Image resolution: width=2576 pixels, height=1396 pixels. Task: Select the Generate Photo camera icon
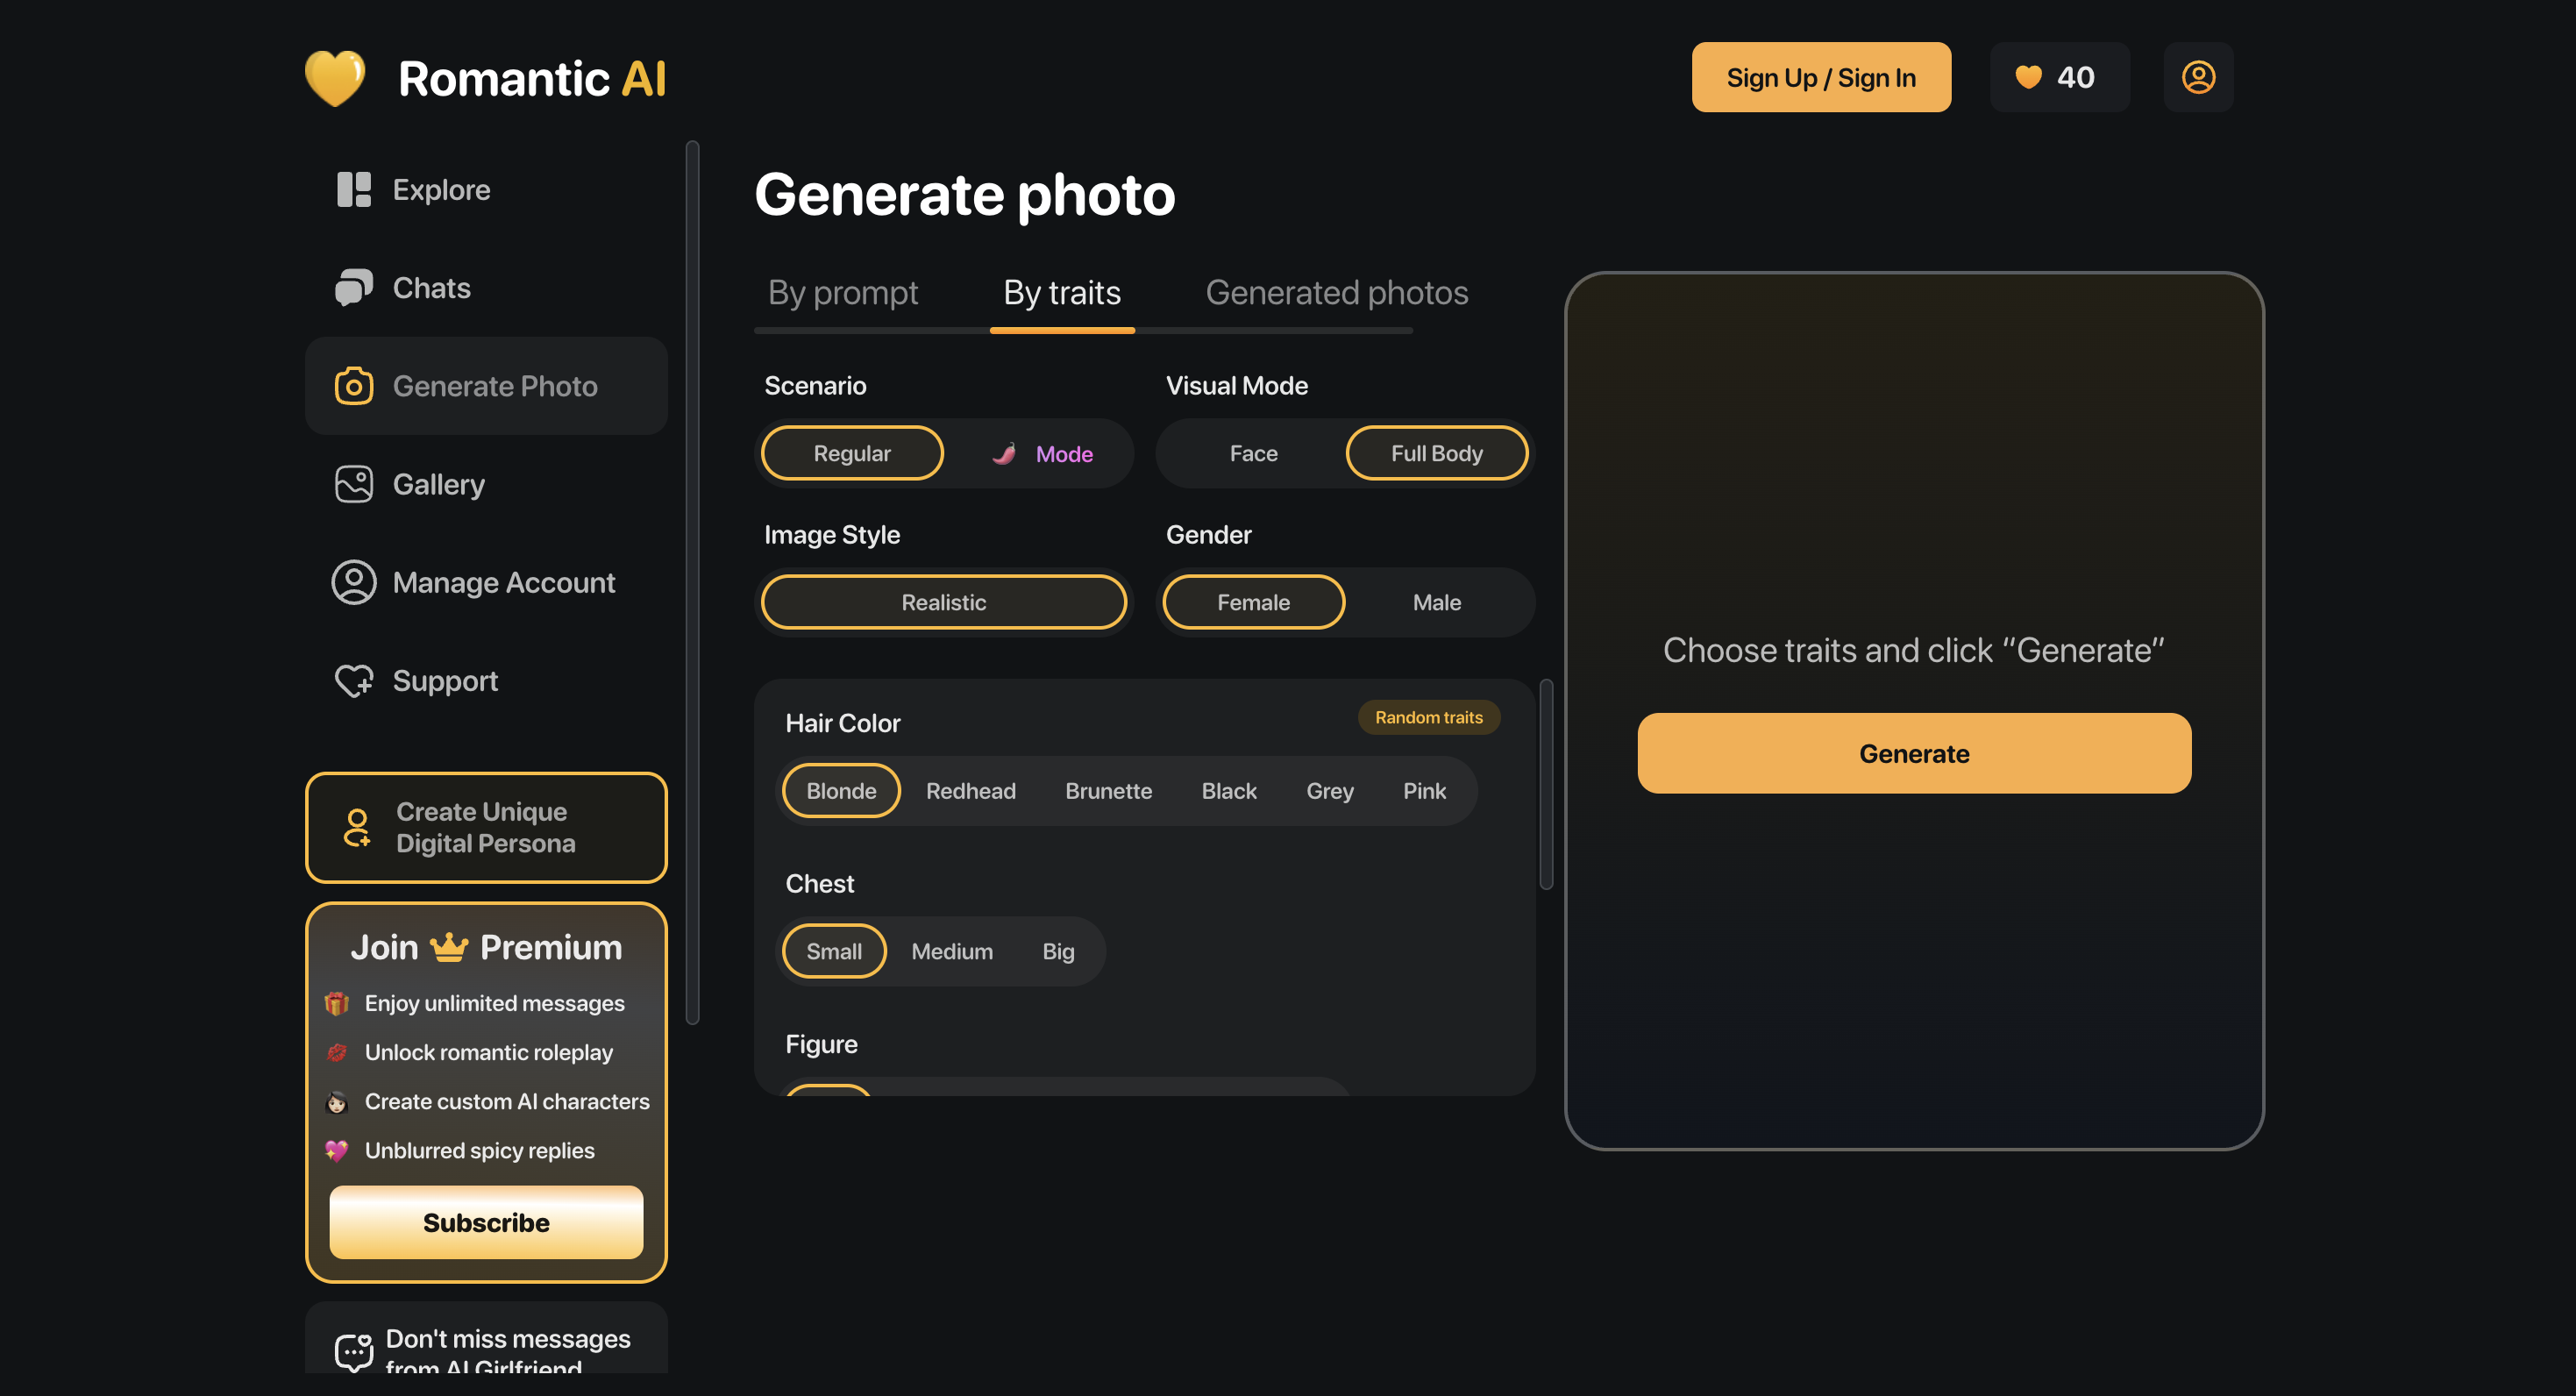click(354, 386)
